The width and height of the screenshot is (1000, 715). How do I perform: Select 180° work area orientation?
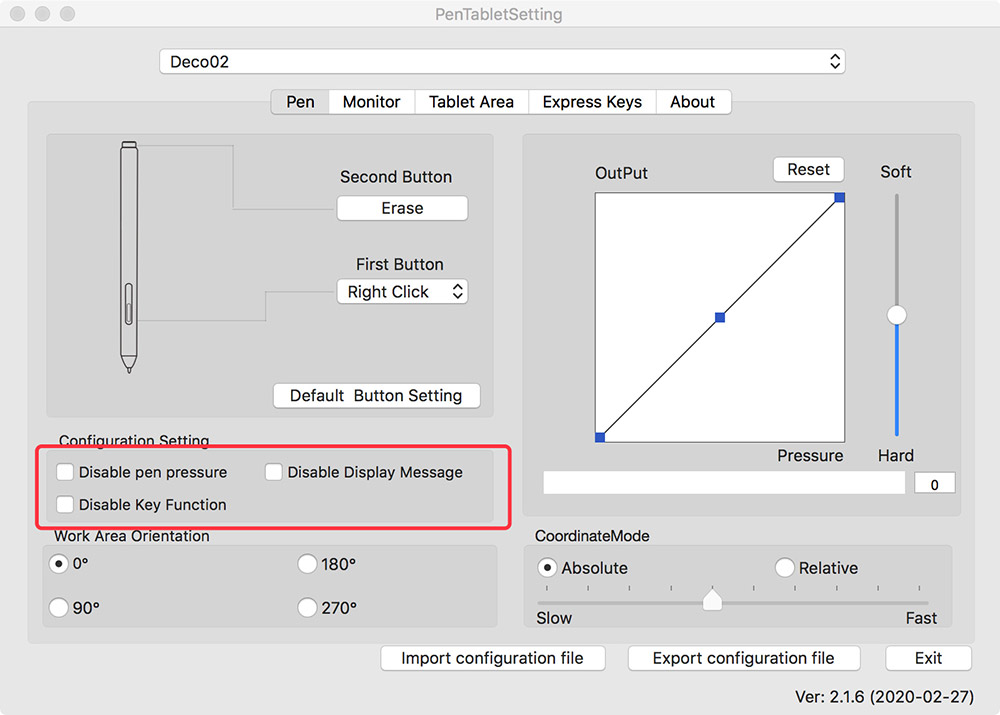point(307,564)
